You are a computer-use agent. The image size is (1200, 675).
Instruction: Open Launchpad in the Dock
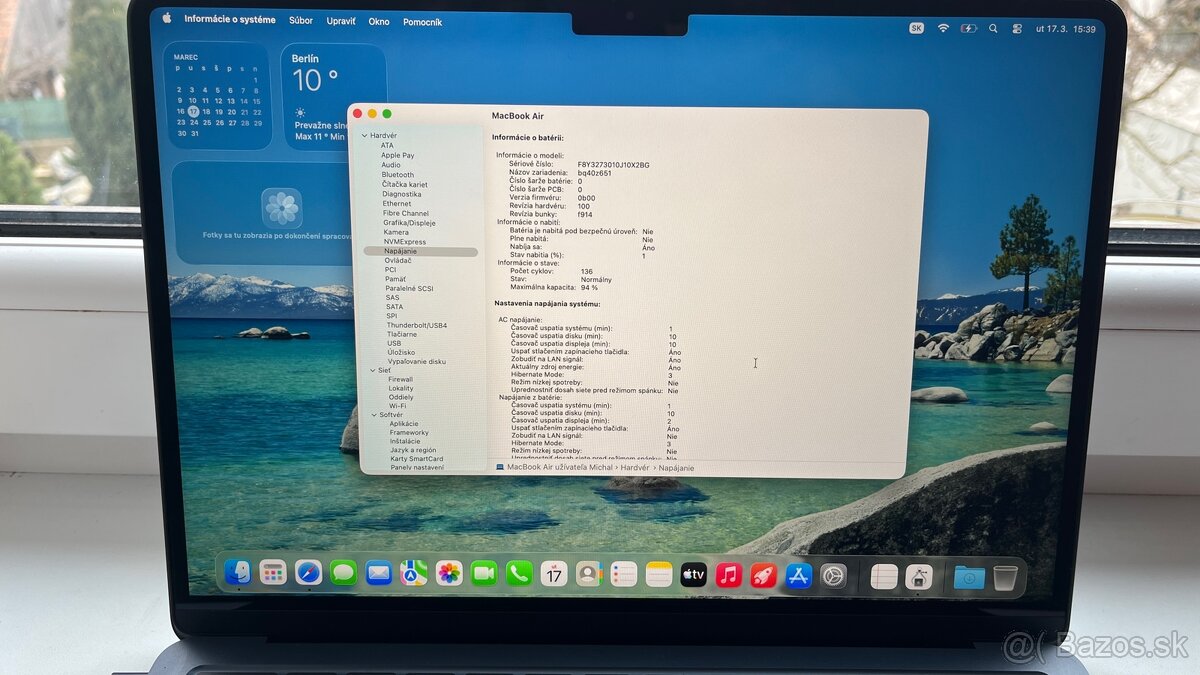[x=273, y=572]
